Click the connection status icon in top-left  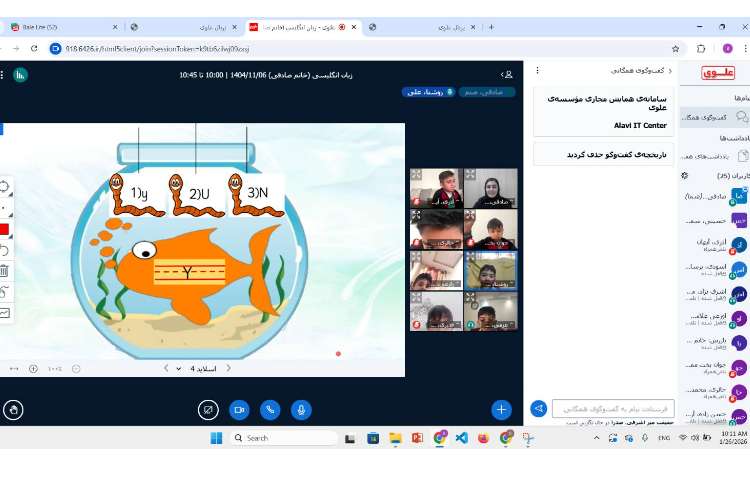[x=19, y=74]
